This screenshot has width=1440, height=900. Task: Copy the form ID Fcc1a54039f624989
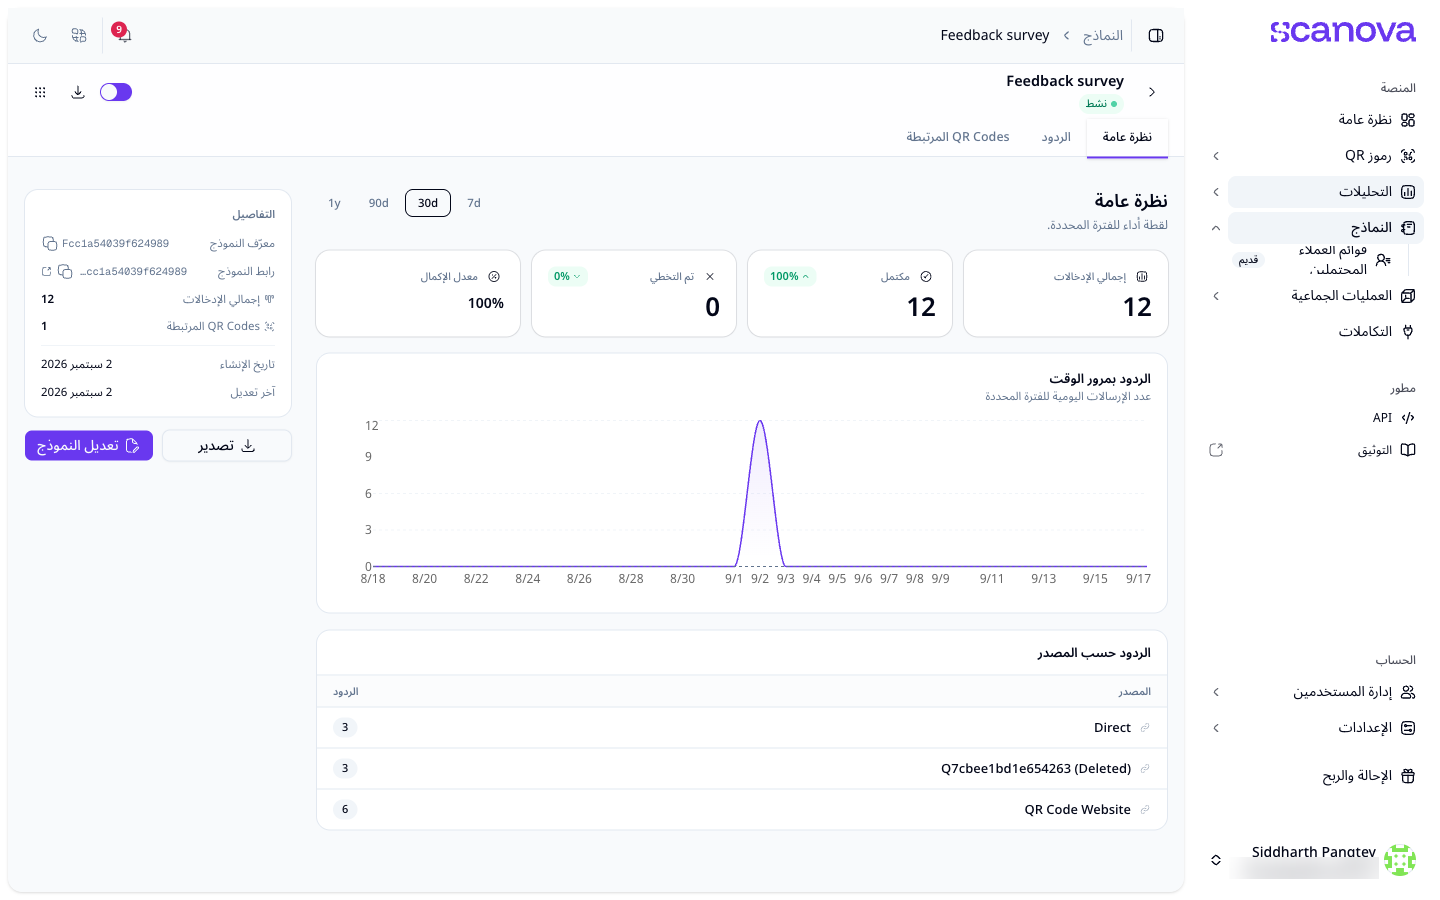(x=49, y=243)
